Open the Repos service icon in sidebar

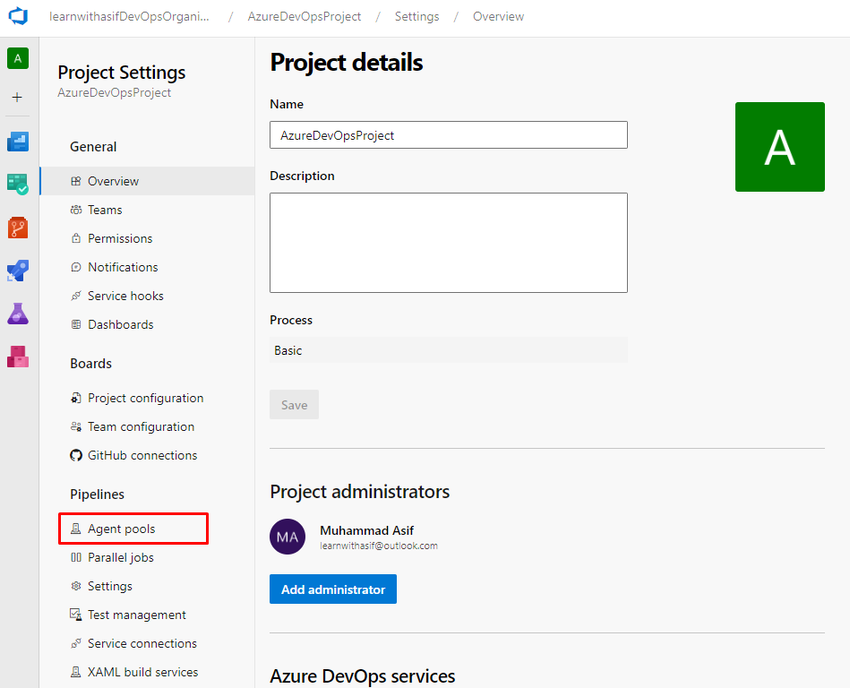tap(18, 227)
